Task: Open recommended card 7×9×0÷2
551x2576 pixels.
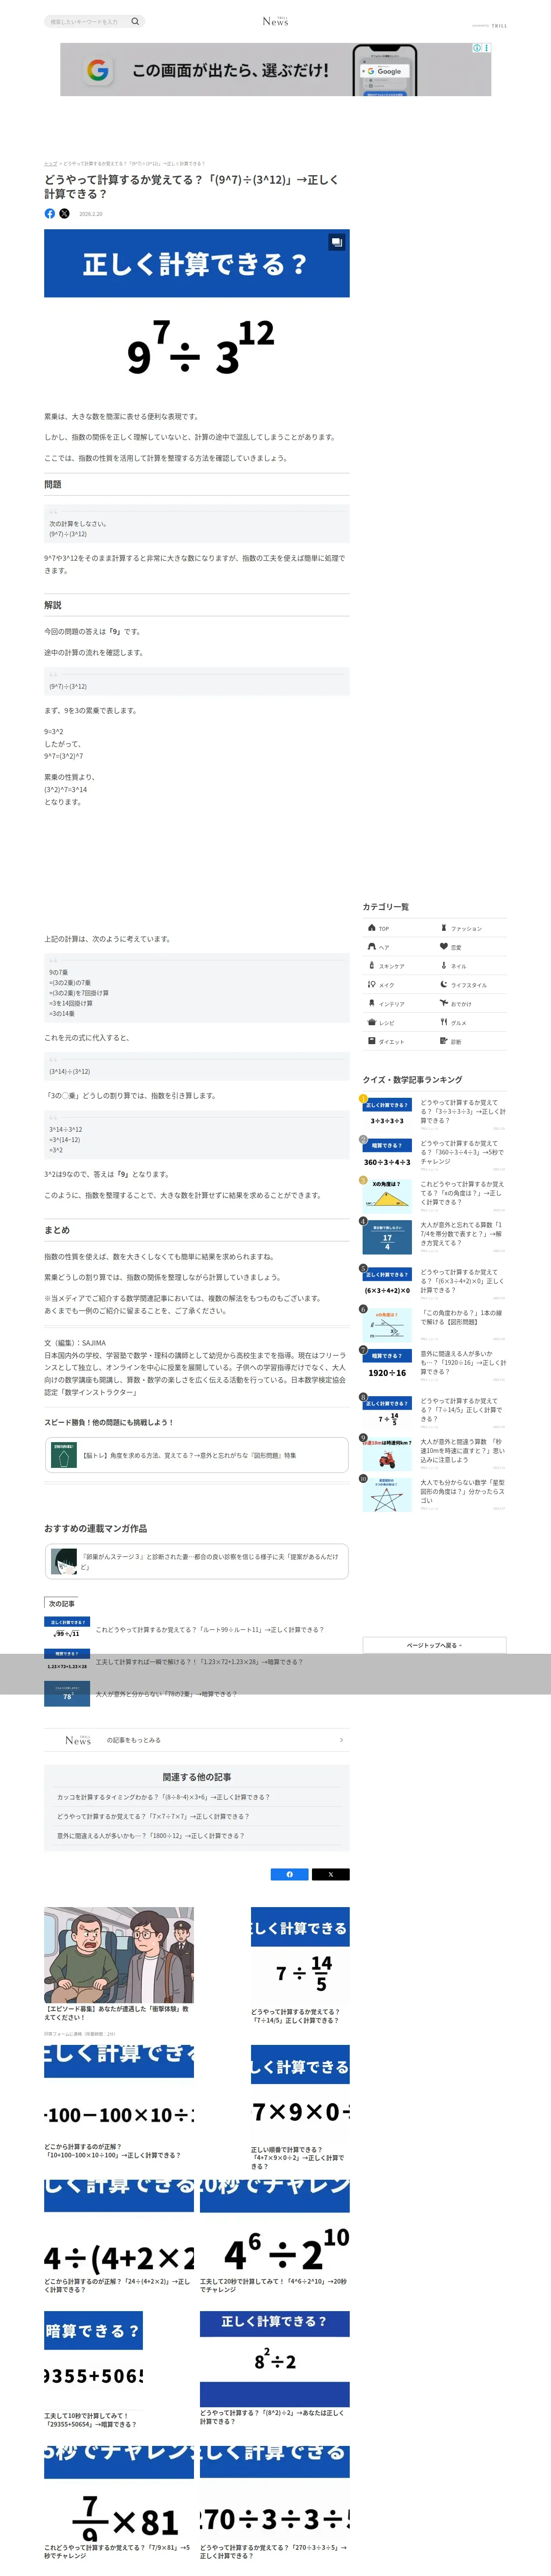Action: [300, 2108]
